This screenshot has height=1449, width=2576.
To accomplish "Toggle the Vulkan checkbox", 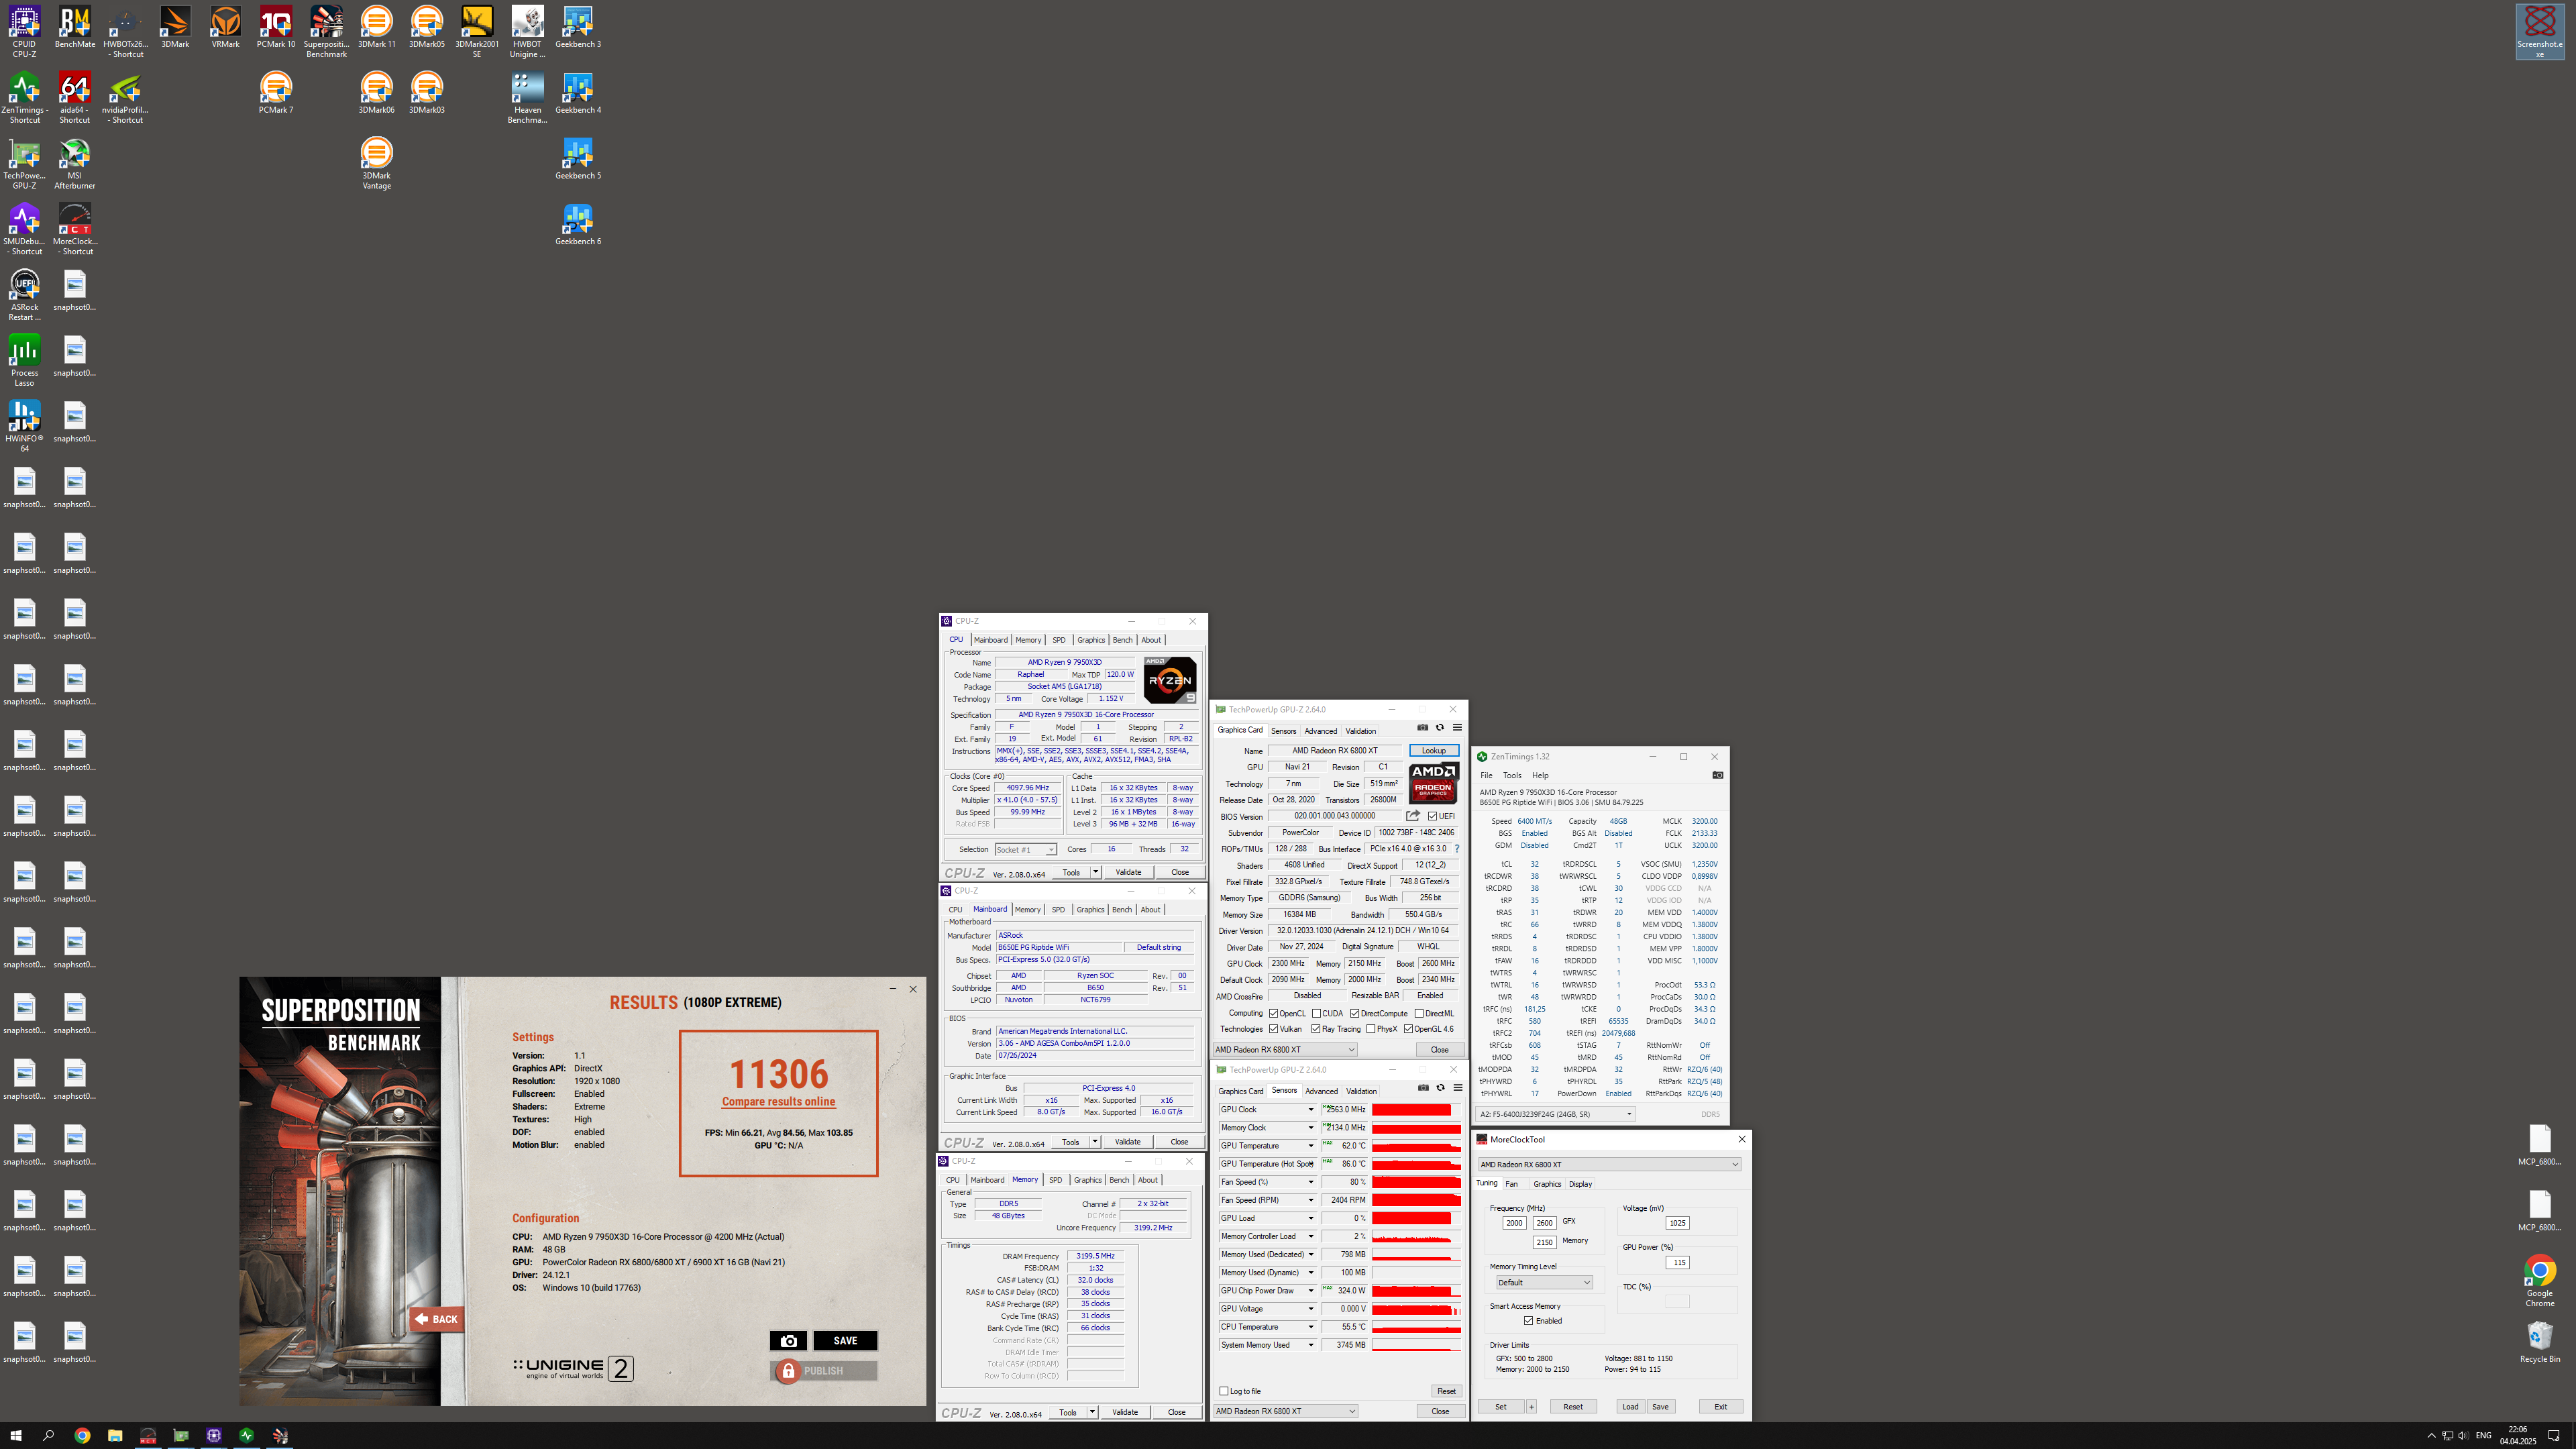I will point(1274,1029).
